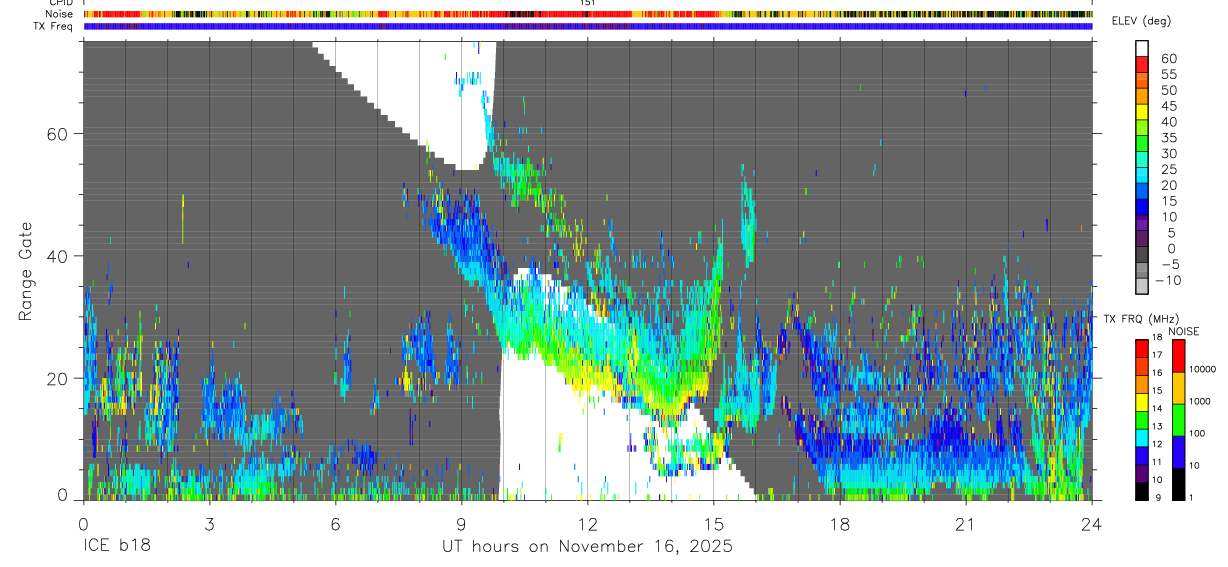Click the 'TX Freq' row label at top
This screenshot has width=1228, height=567.
54,26
